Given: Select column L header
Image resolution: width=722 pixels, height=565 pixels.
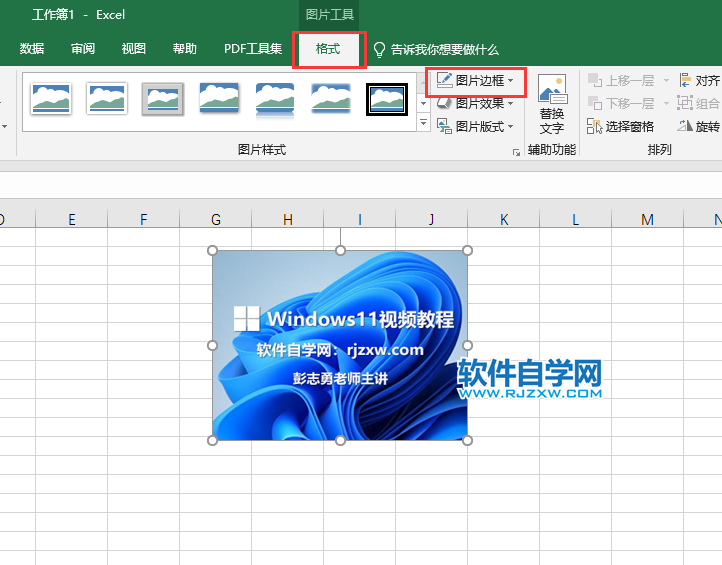Looking at the screenshot, I should point(576,219).
